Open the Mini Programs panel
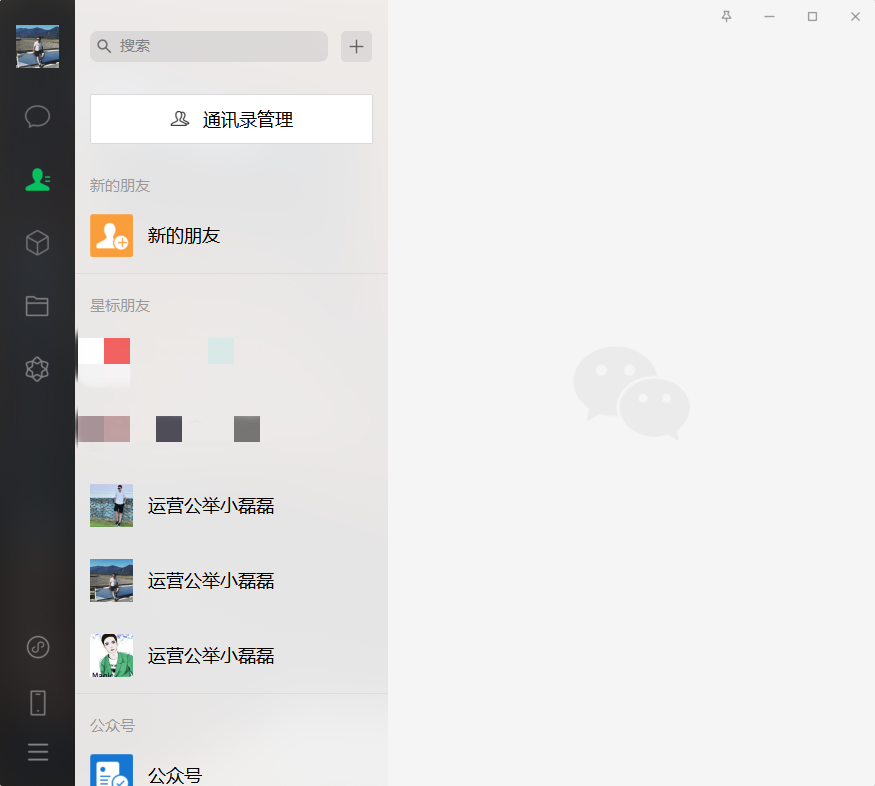The width and height of the screenshot is (875, 786). pyautogui.click(x=37, y=369)
